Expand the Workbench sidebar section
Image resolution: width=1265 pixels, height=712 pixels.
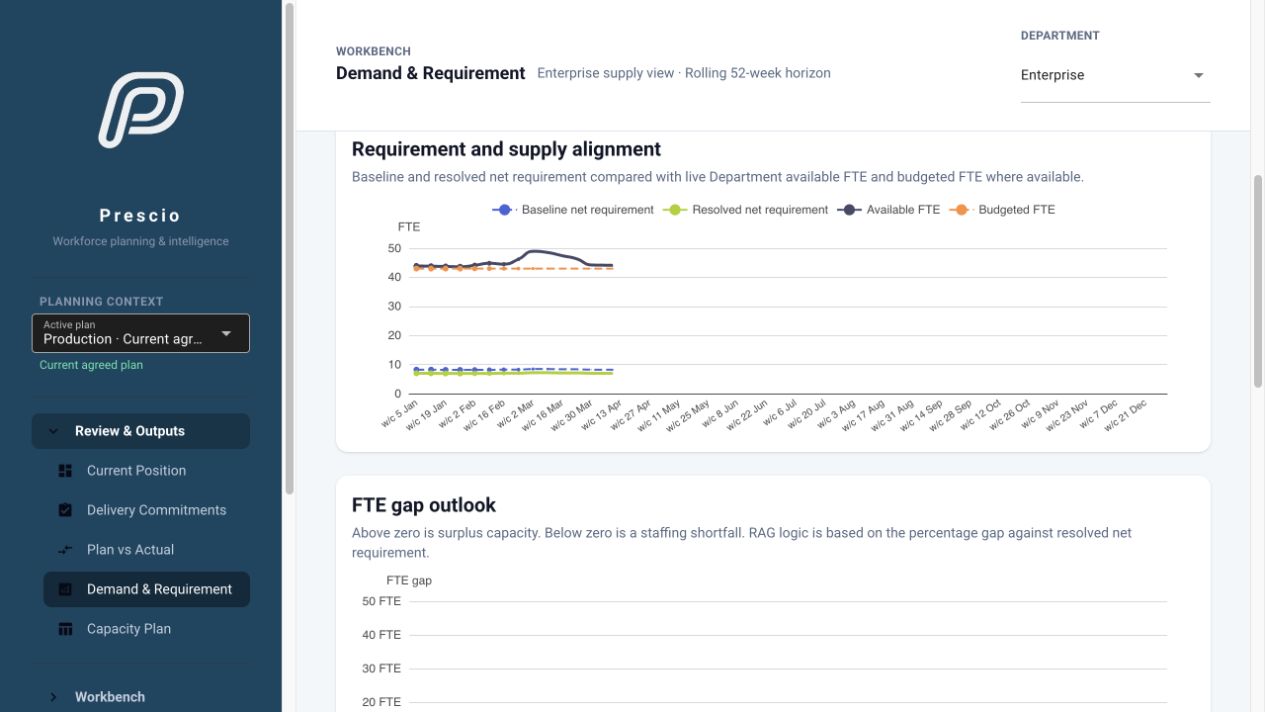click(x=140, y=697)
